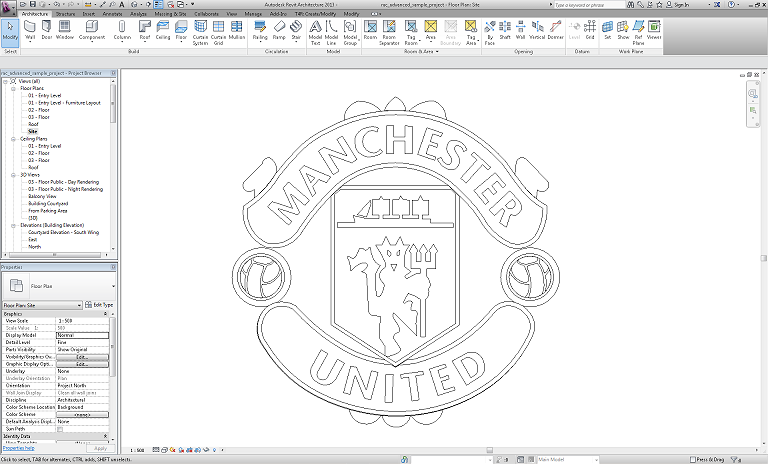Select the Room tool
The image size is (768, 464).
(x=370, y=31)
